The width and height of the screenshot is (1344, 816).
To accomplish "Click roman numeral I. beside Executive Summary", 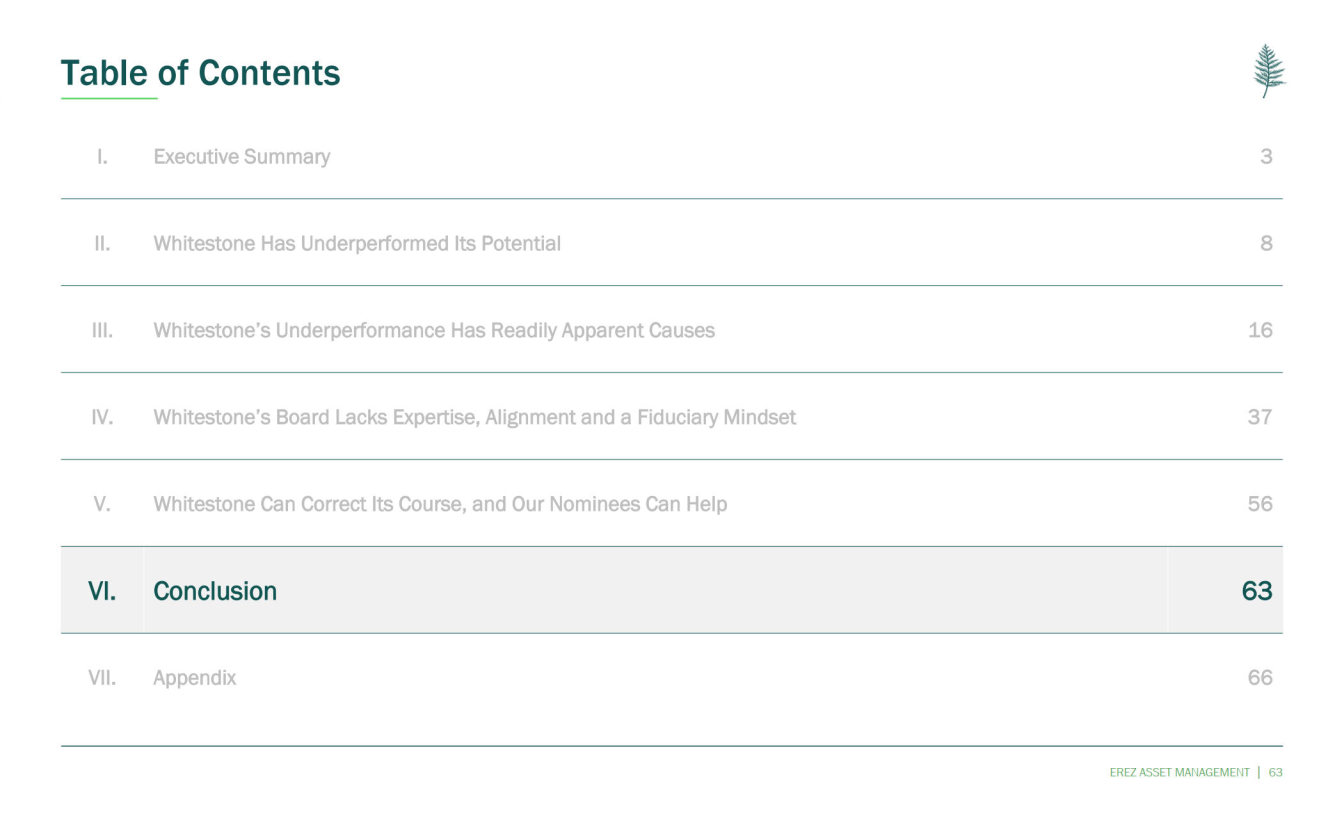I will pos(102,157).
